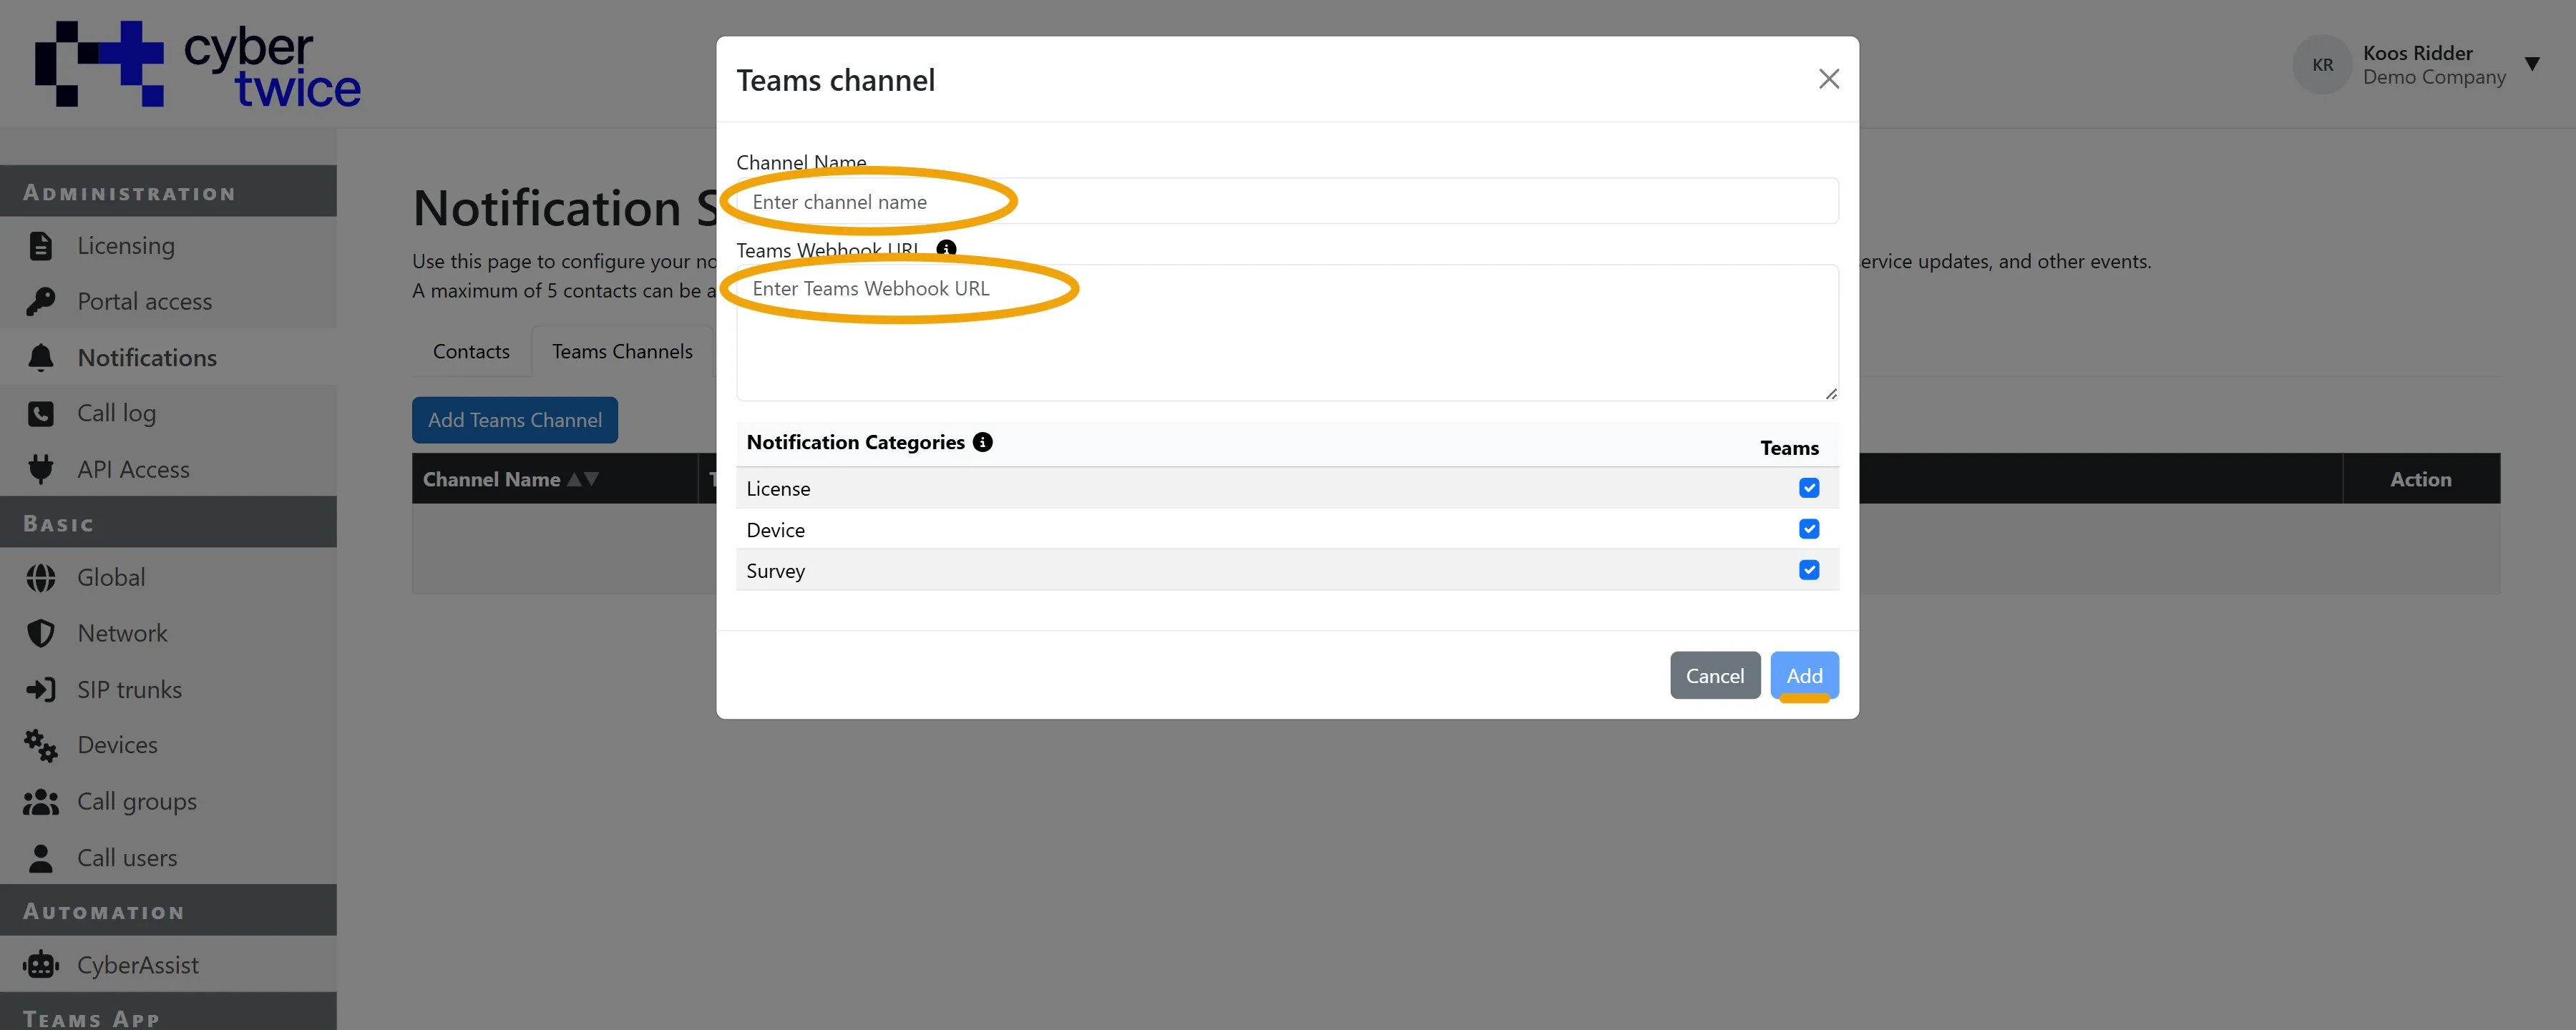Click the Add button in dialog
The height and width of the screenshot is (1030, 2576).
[1804, 676]
